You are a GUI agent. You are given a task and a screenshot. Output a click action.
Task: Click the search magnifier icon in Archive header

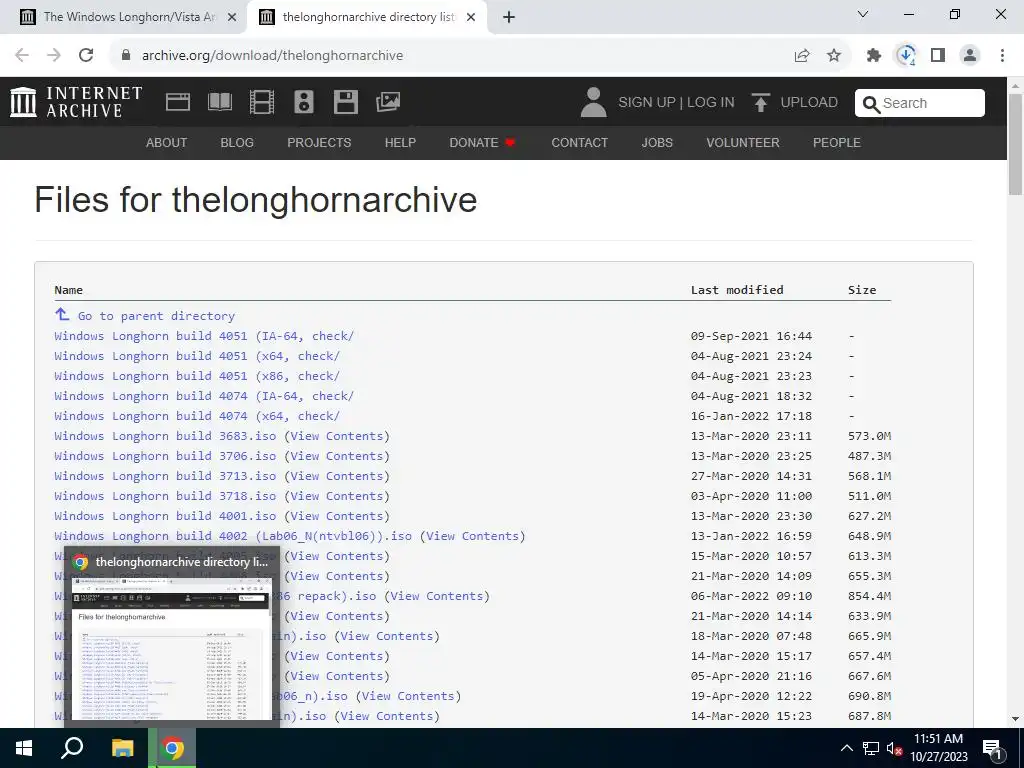click(x=871, y=104)
